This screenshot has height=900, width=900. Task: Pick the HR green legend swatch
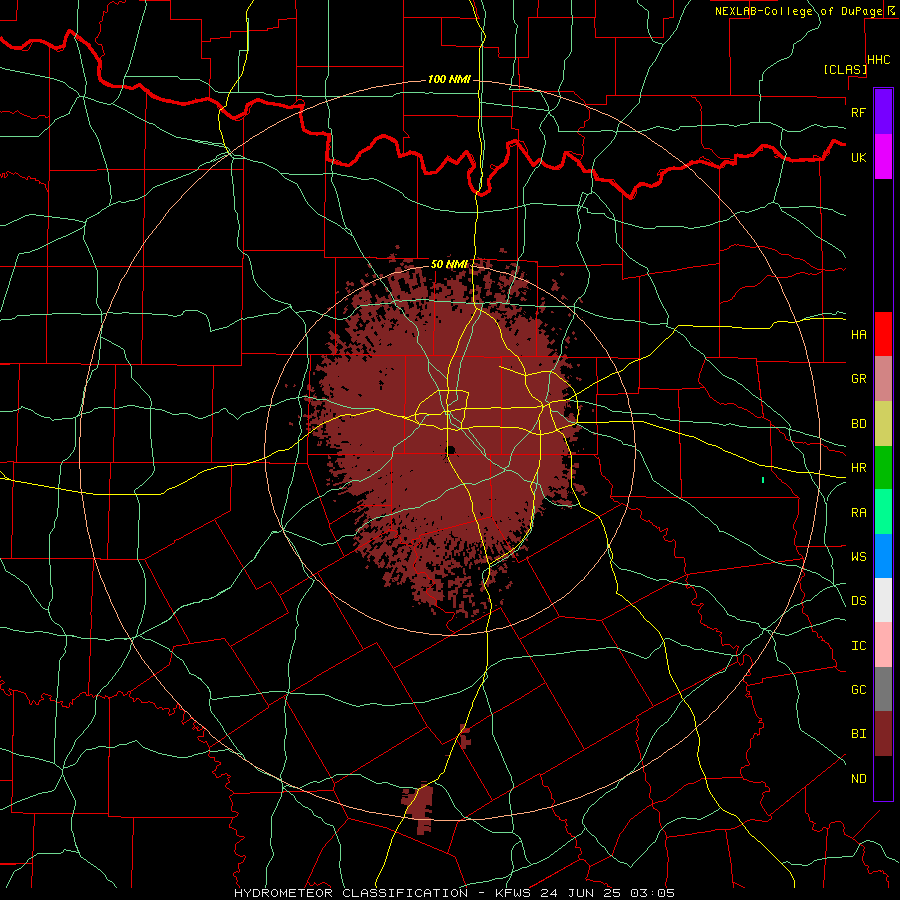[883, 467]
